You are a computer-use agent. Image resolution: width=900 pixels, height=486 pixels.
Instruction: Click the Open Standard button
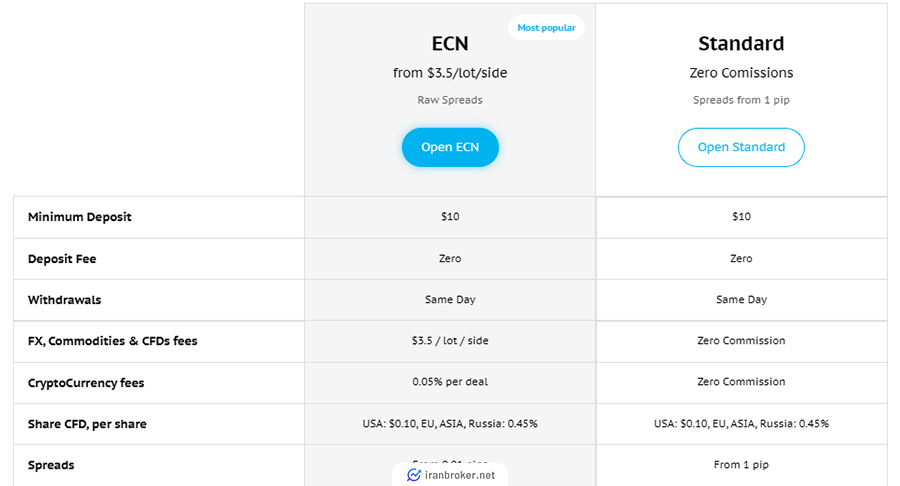[741, 147]
